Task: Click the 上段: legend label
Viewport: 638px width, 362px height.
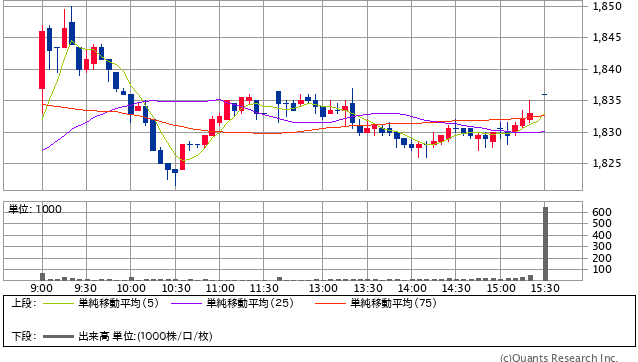Action: pos(24,303)
